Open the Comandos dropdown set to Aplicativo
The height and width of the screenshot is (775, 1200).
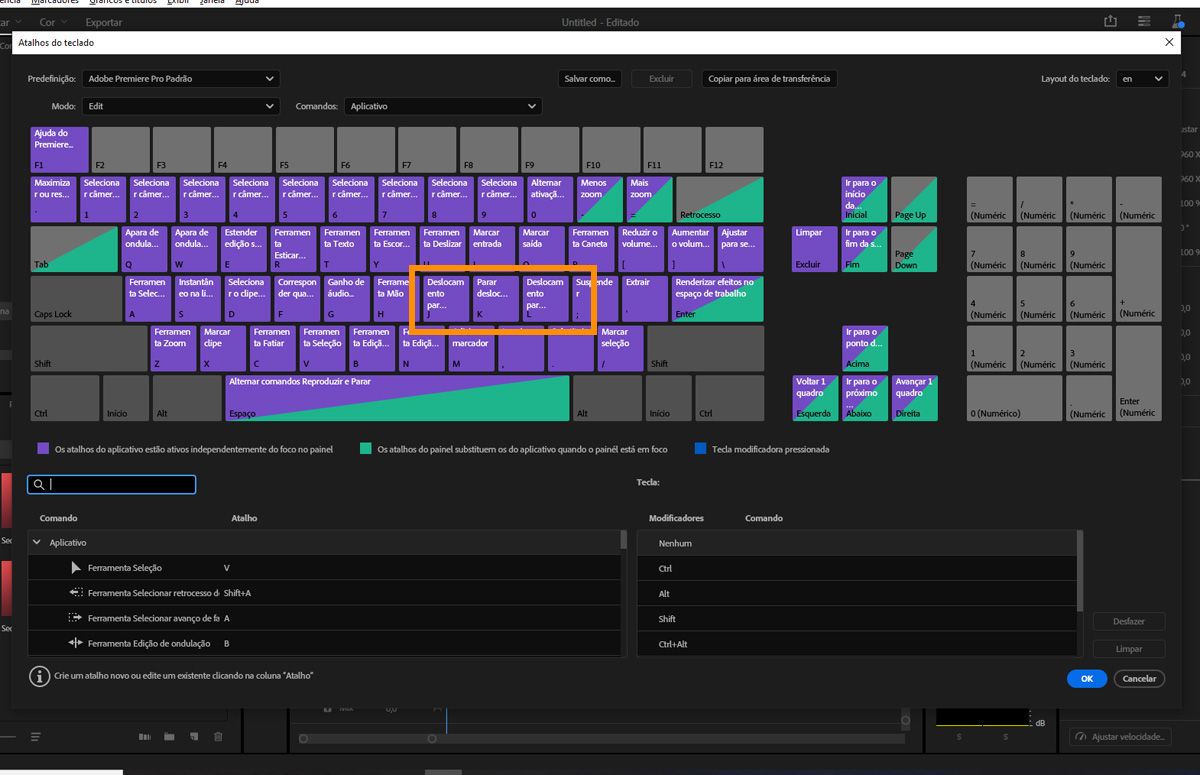[443, 106]
